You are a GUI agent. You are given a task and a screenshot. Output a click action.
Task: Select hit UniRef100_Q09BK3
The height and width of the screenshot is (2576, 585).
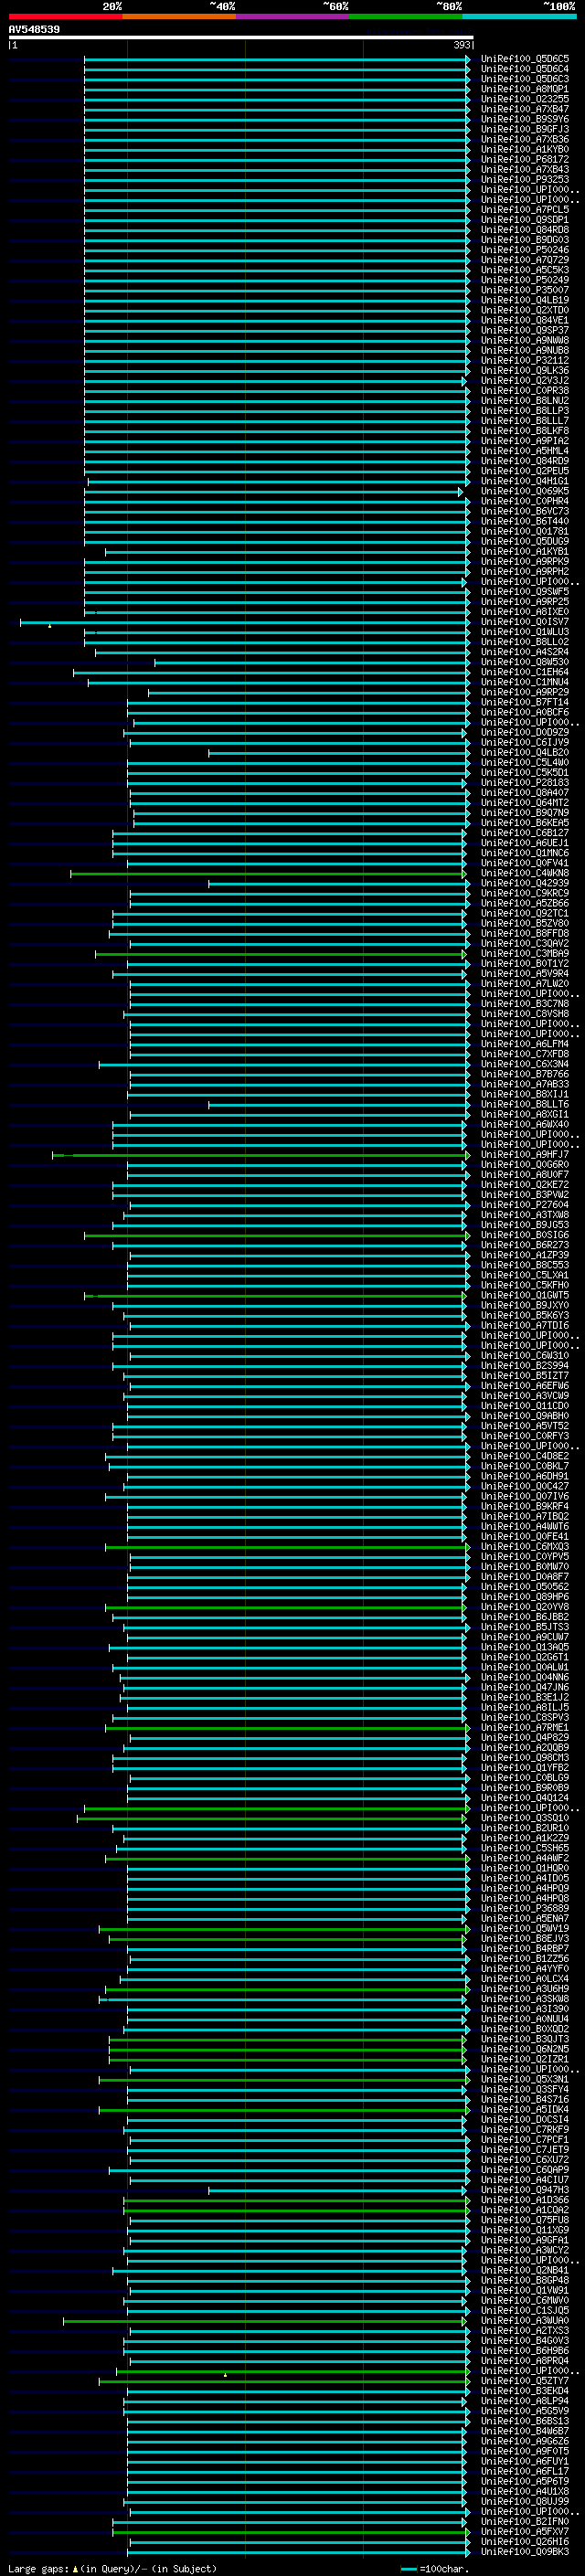click(525, 2552)
